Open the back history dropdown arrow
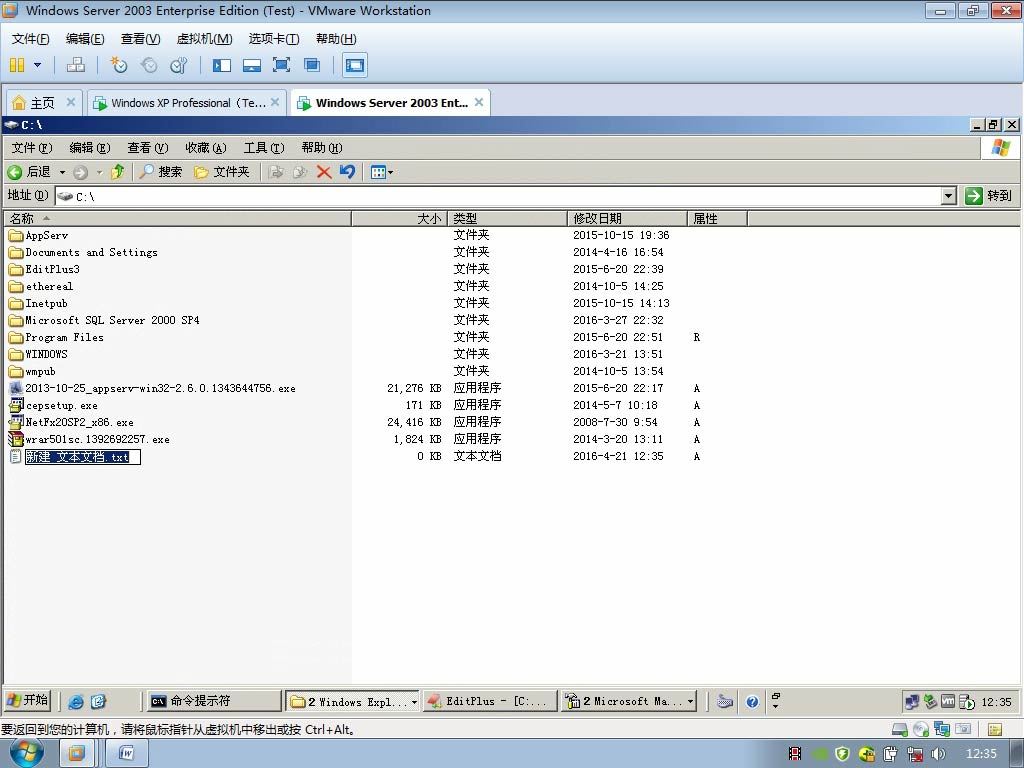 tap(63, 172)
